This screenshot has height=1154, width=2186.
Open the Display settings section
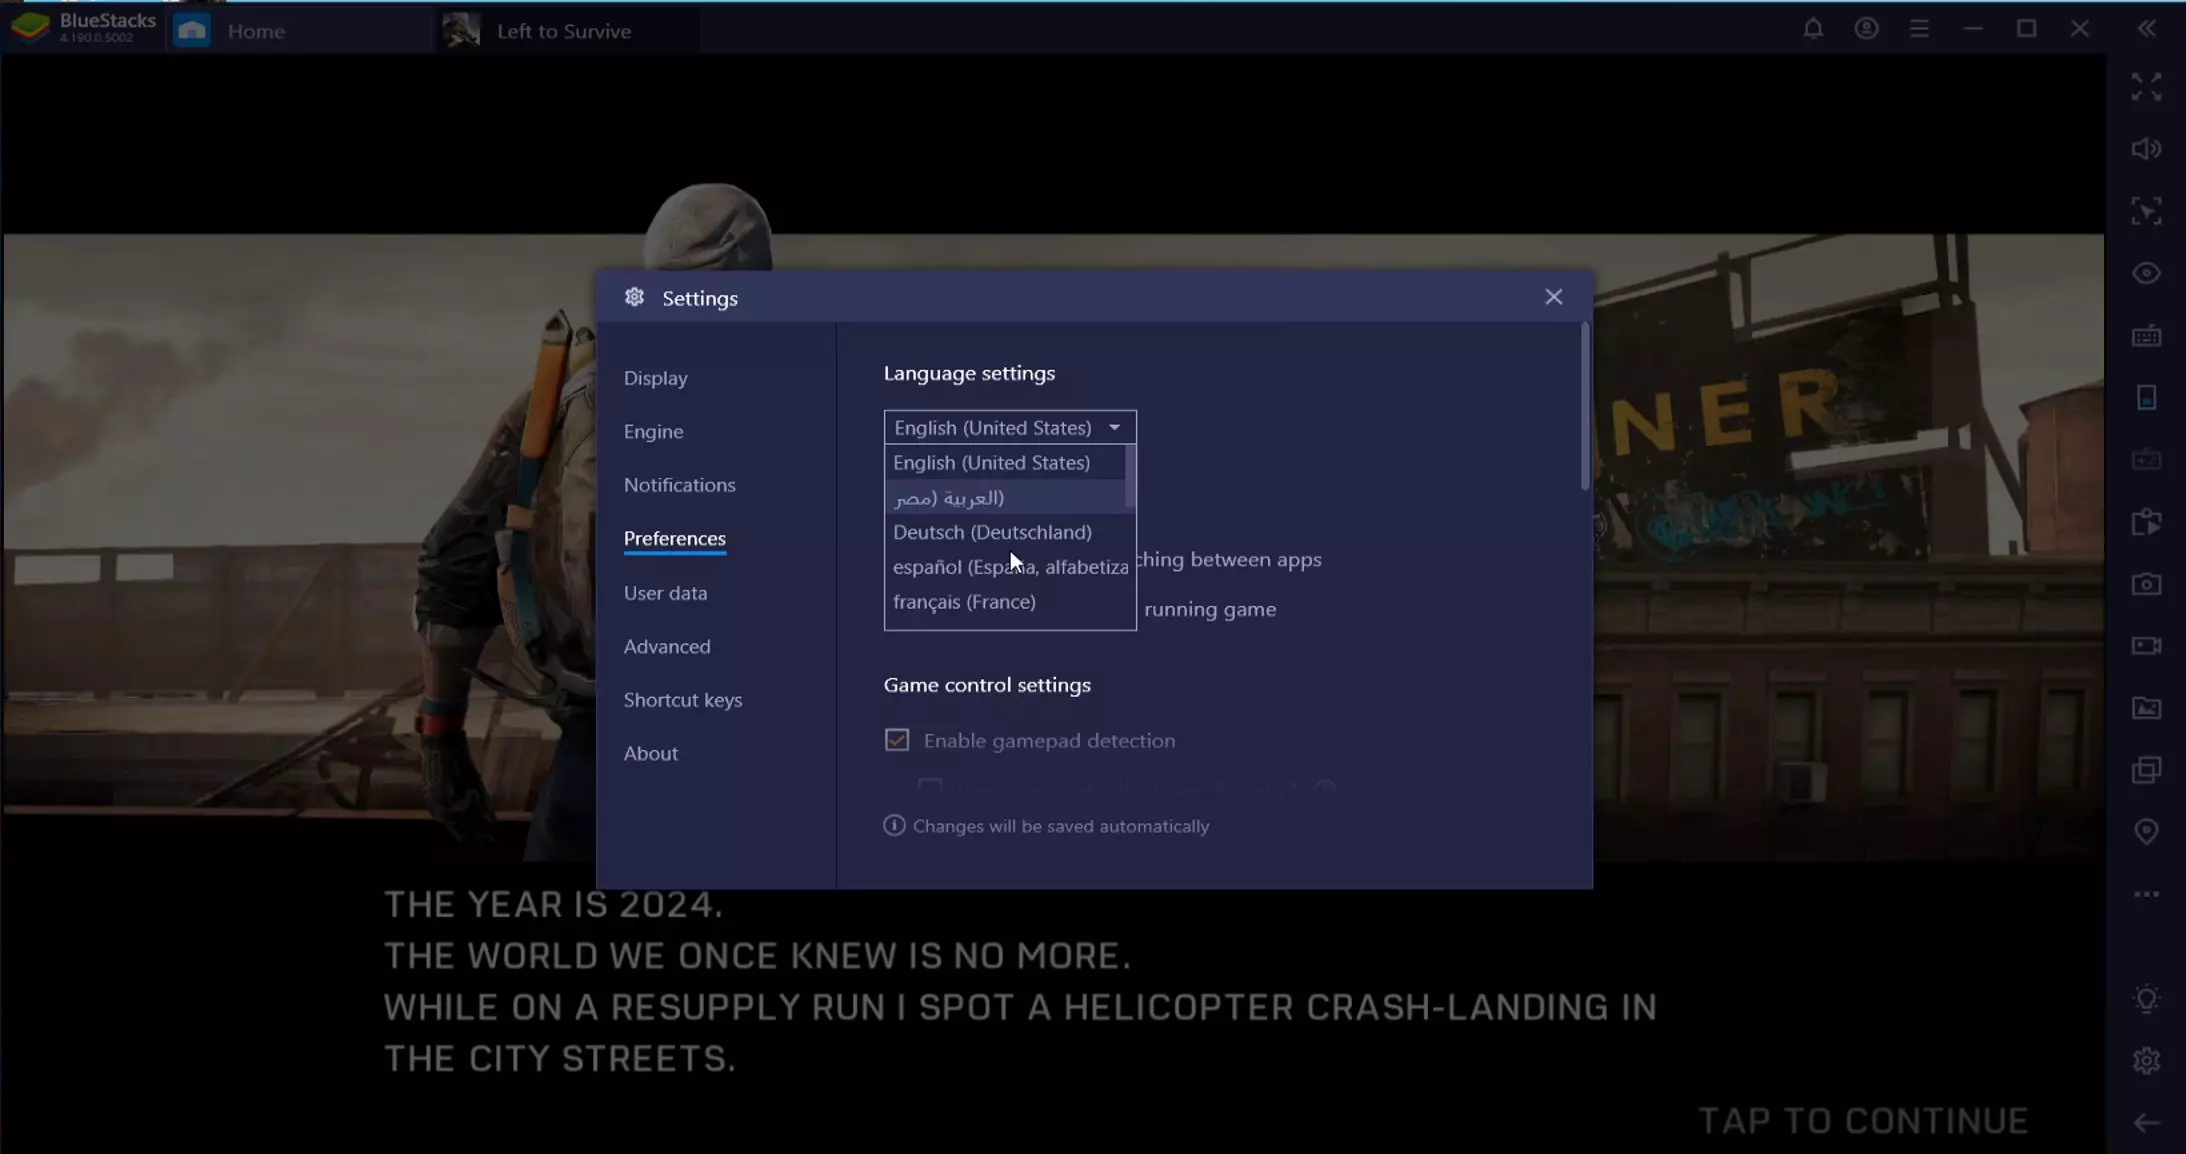point(656,378)
